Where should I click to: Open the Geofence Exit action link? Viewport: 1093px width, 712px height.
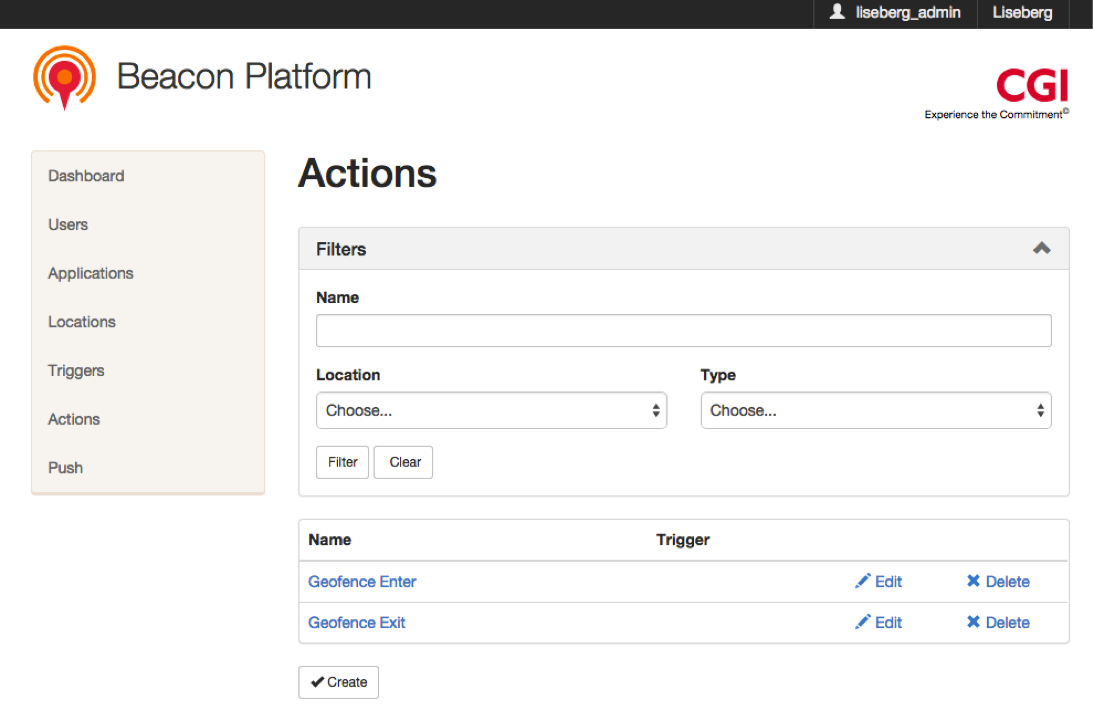[356, 623]
